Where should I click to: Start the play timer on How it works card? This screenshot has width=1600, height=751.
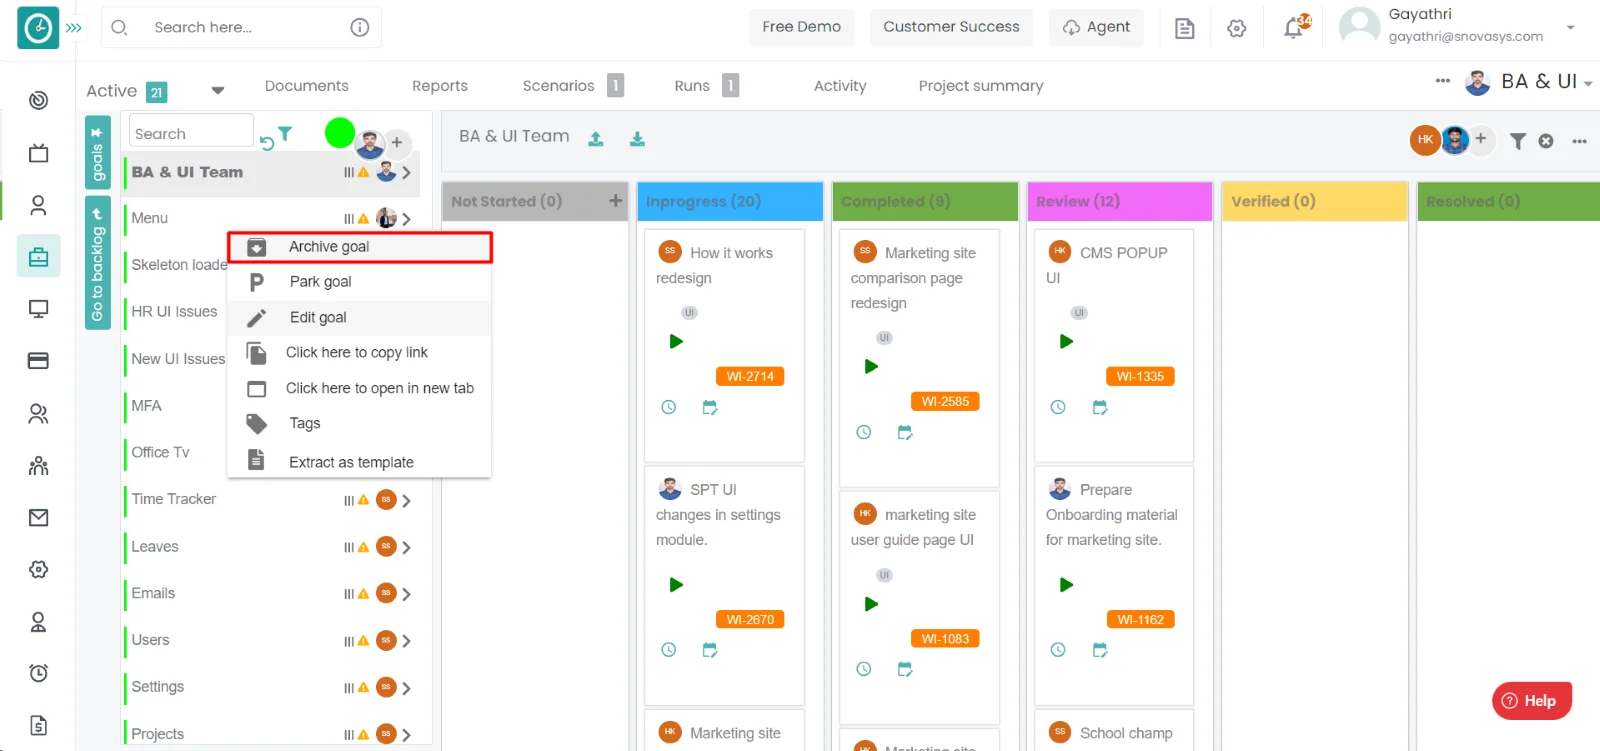click(x=676, y=342)
